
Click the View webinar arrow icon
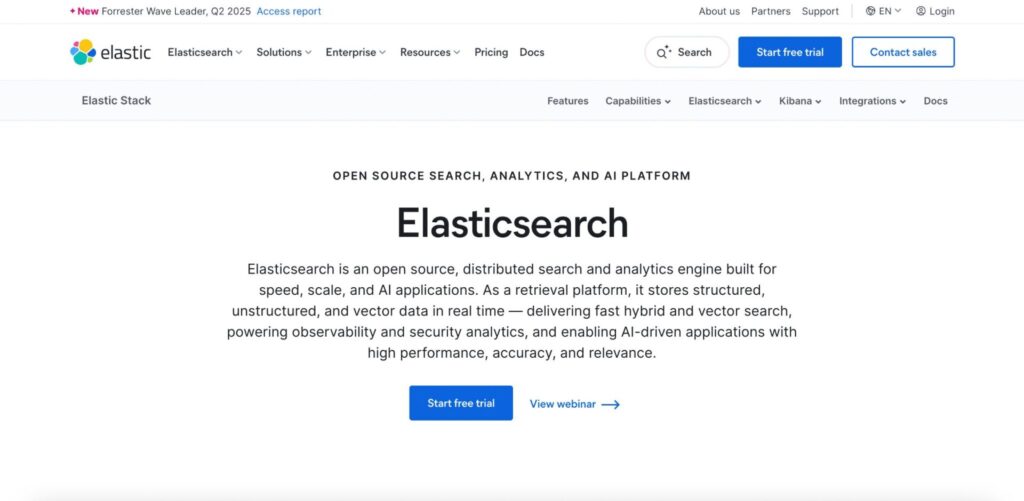tap(611, 404)
